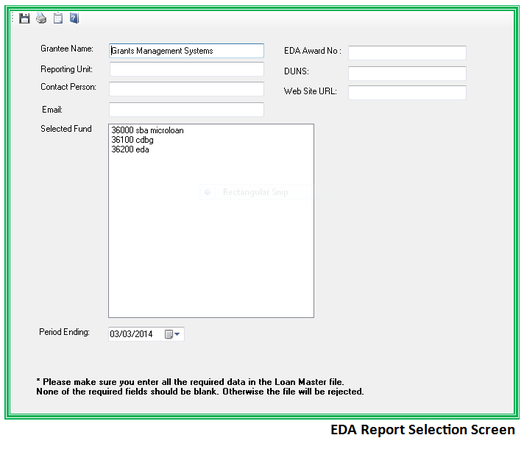Click the Save floppy disk icon

24,18
